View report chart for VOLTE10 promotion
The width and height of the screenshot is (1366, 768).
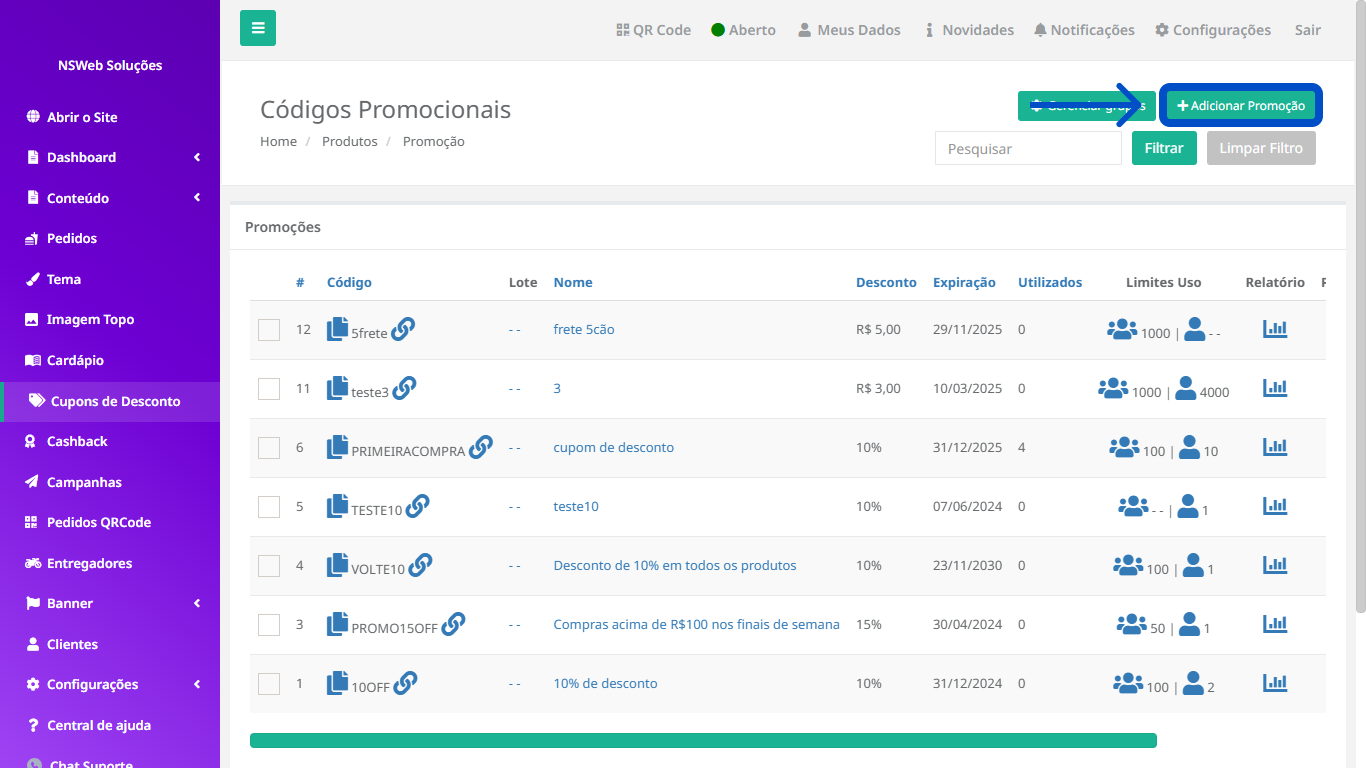(x=1275, y=565)
